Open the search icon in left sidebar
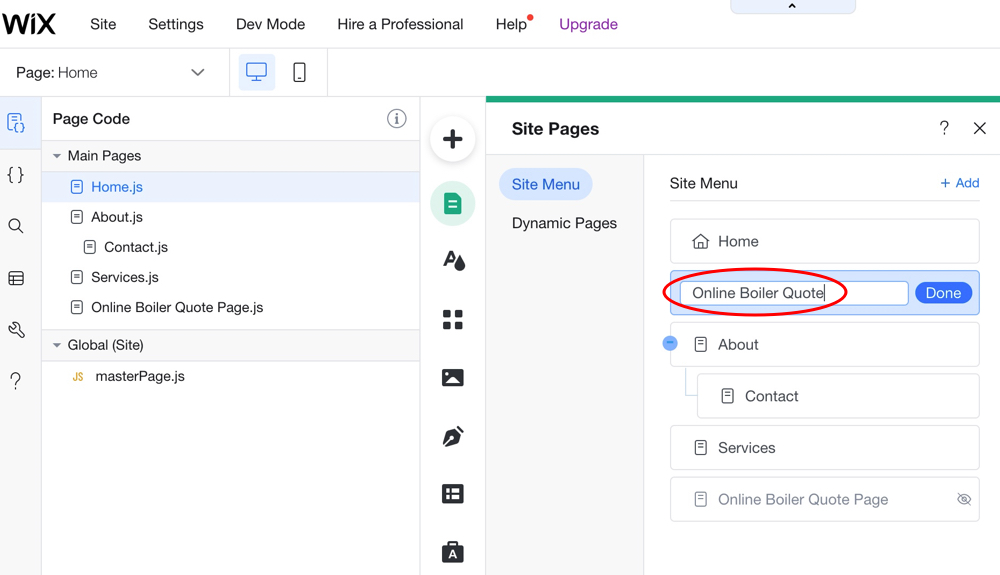Viewport: 1000px width, 575px height. click(x=16, y=226)
